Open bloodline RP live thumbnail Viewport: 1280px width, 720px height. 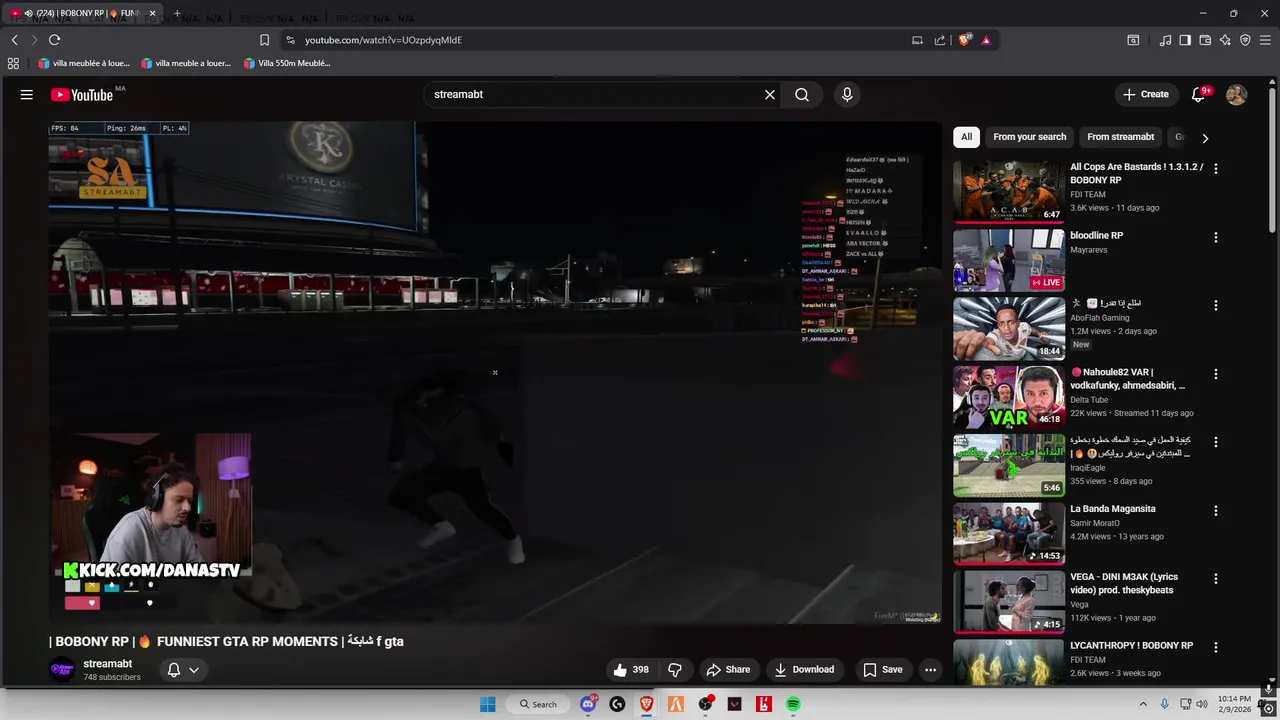point(1008,260)
